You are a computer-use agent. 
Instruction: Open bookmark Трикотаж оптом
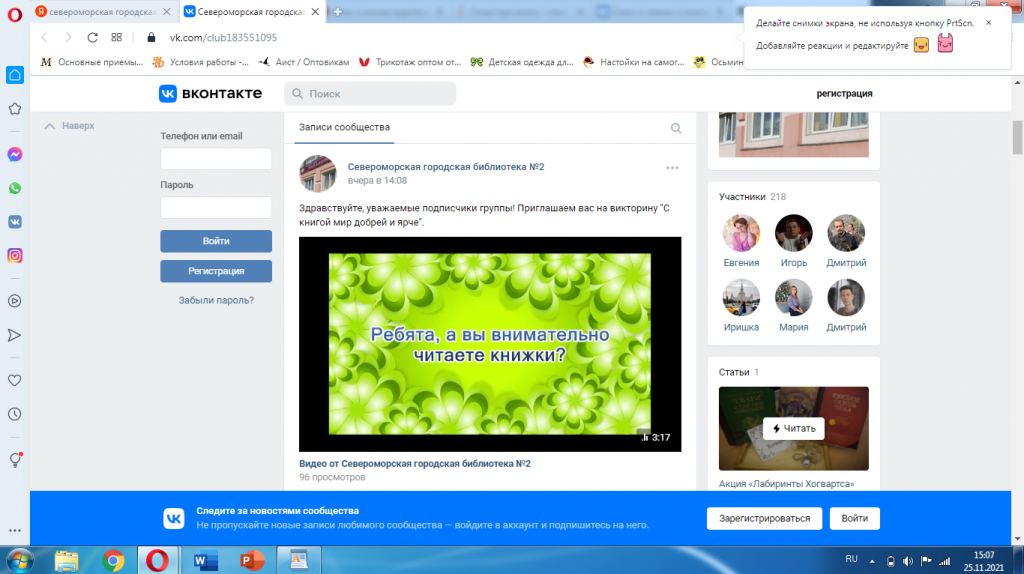[x=409, y=62]
